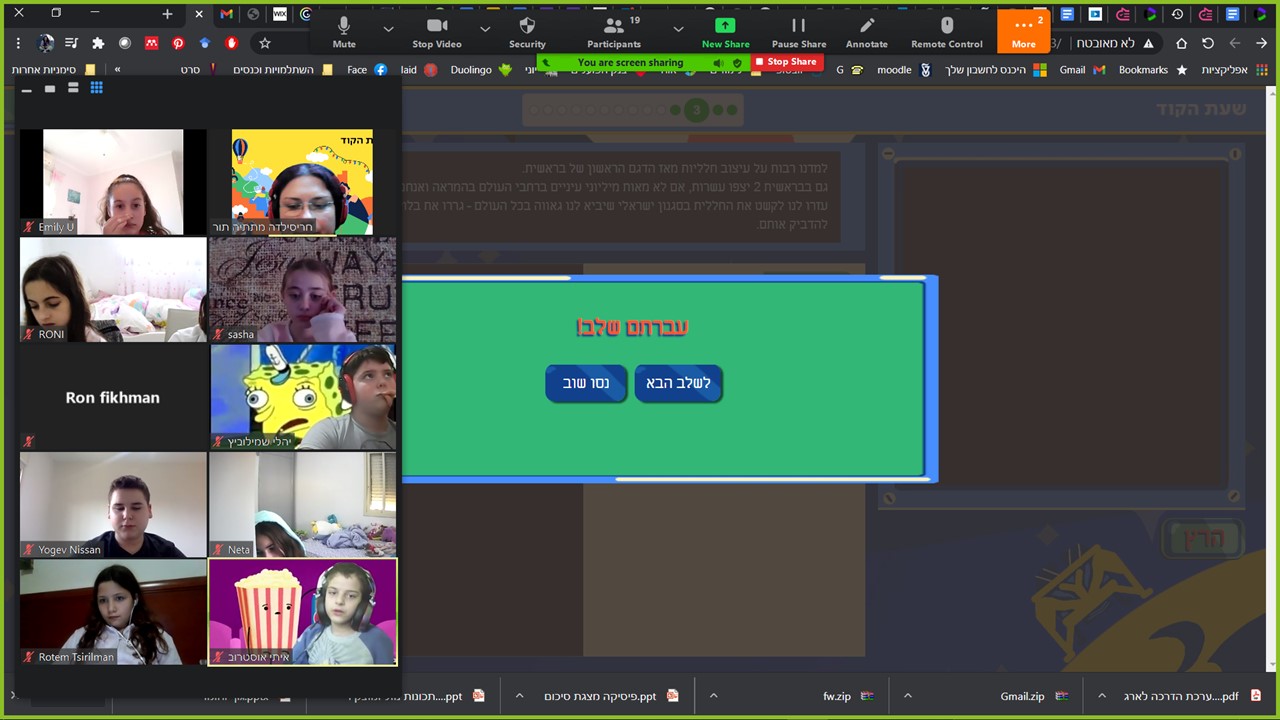This screenshot has height=720, width=1280.
Task: Minimize the Zoom video gallery panel
Action: pos(27,89)
